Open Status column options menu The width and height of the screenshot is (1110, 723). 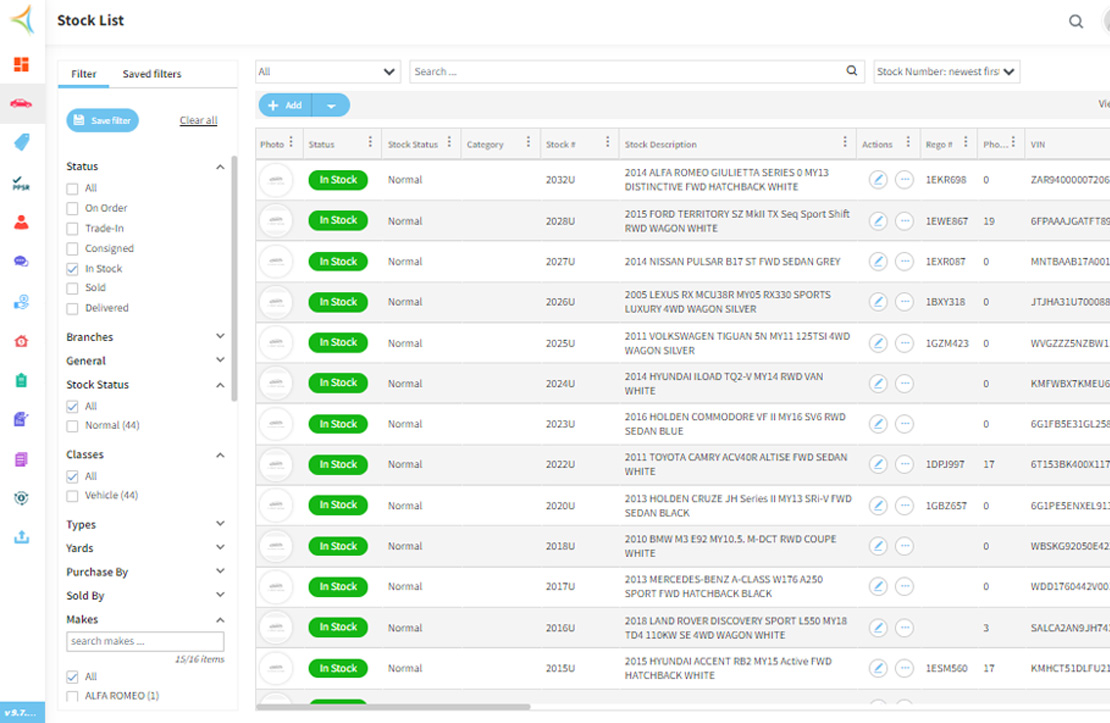[370, 142]
